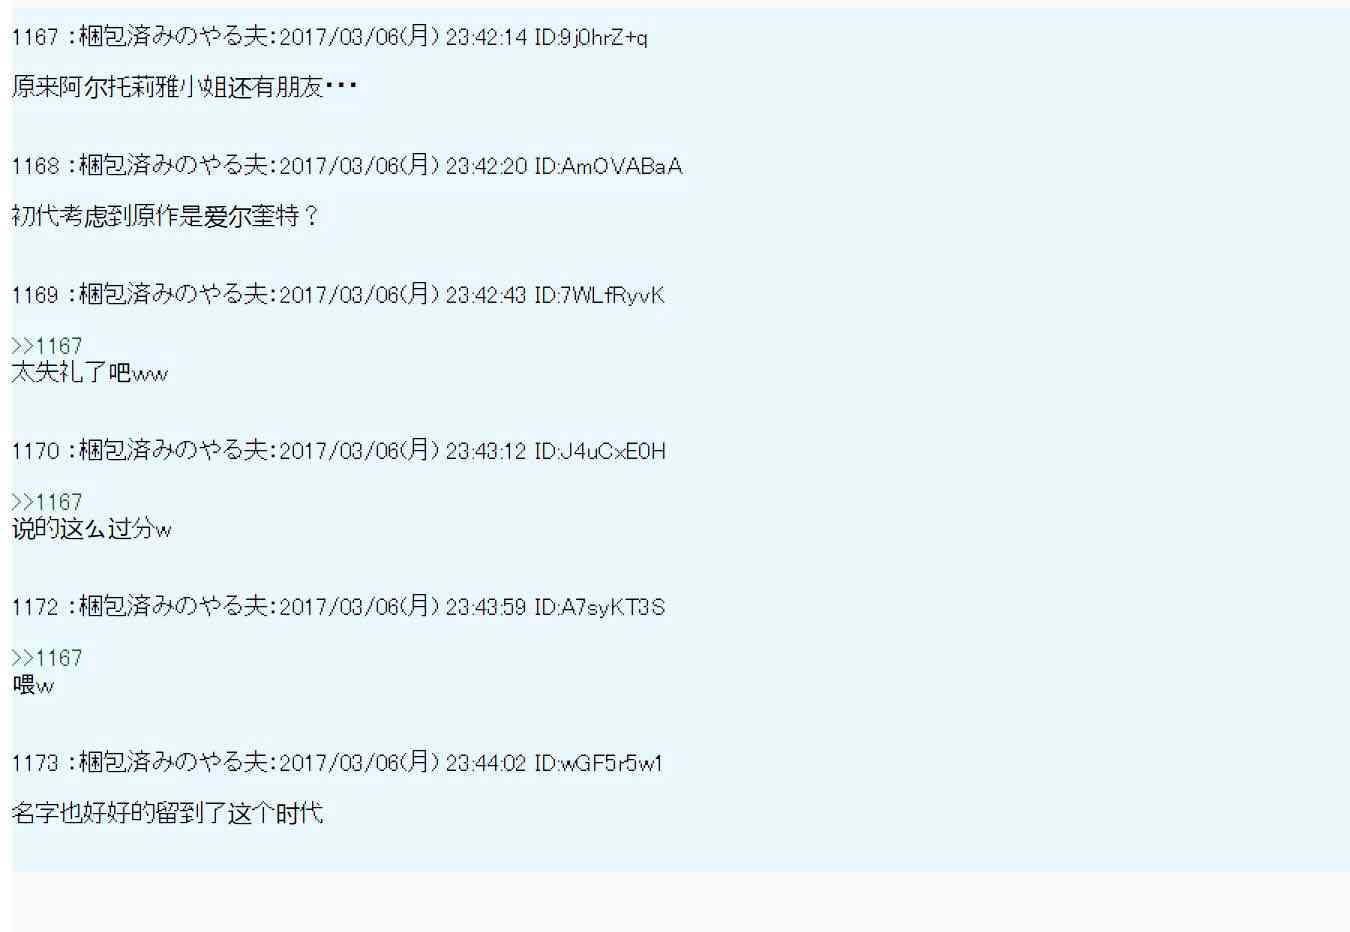This screenshot has width=1350, height=932.
Task: Click post number 1169 in header
Action: [x=35, y=296]
